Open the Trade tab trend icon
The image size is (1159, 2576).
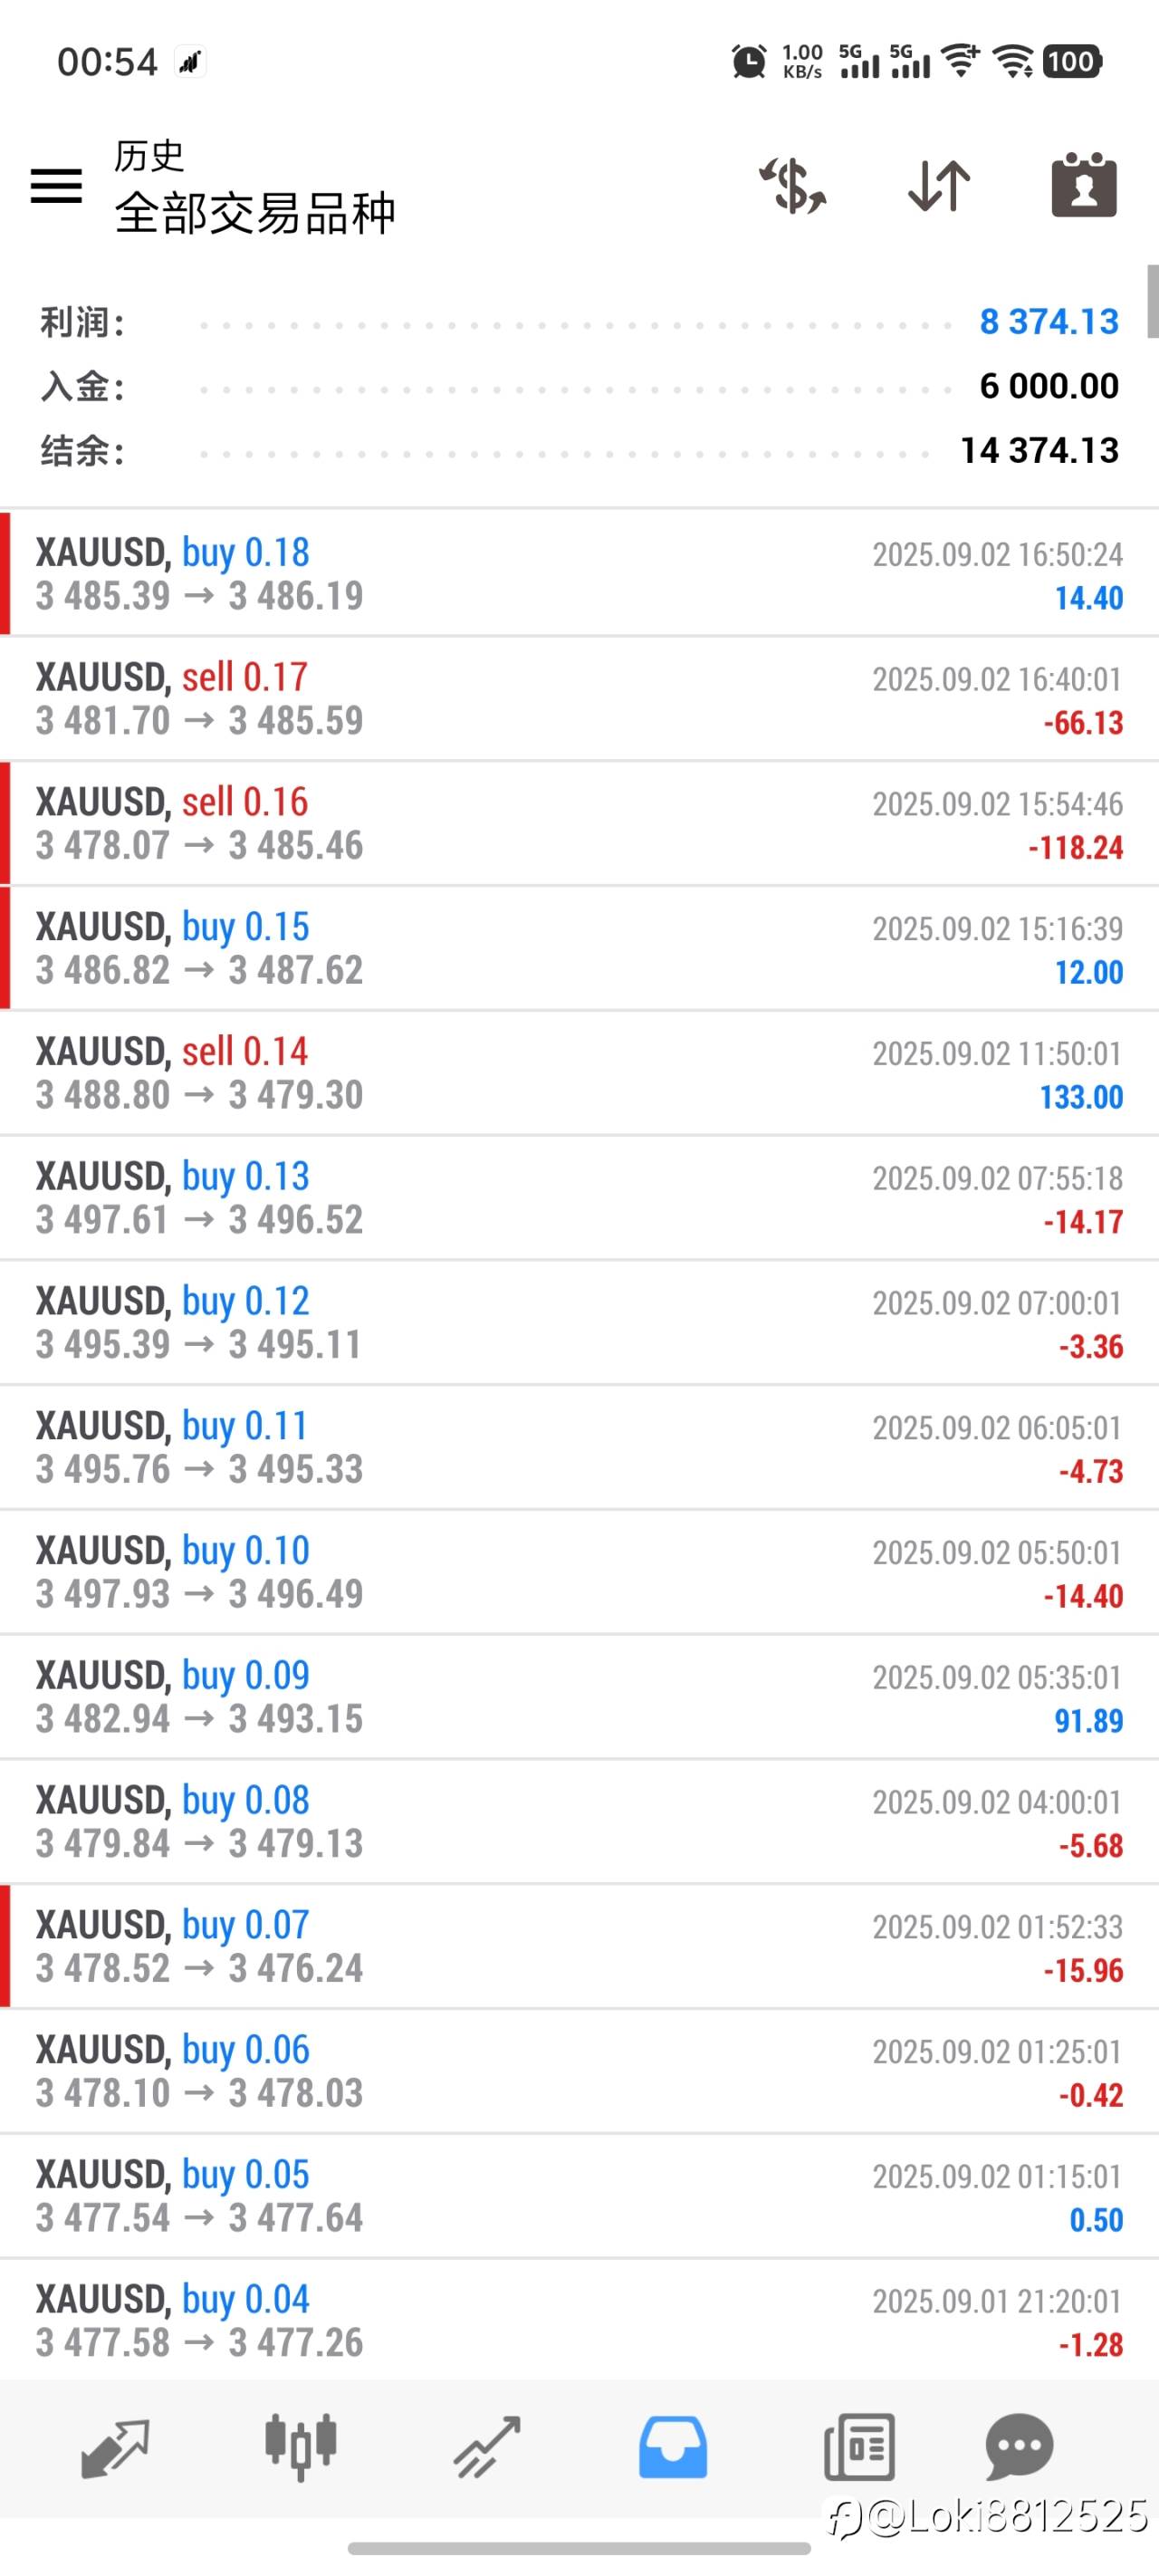487,2447
